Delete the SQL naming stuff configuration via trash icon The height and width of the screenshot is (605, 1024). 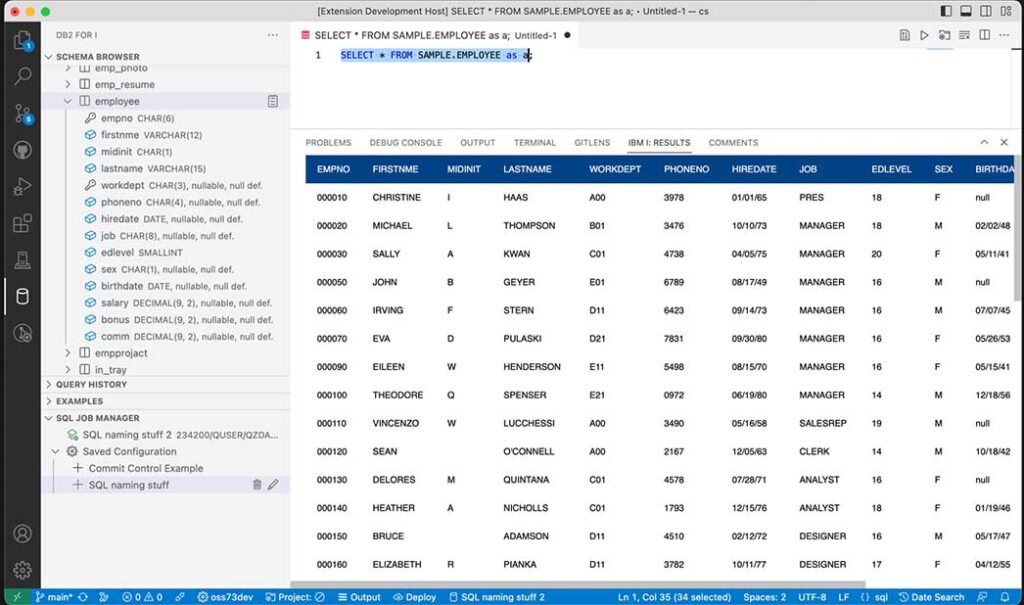(258, 484)
